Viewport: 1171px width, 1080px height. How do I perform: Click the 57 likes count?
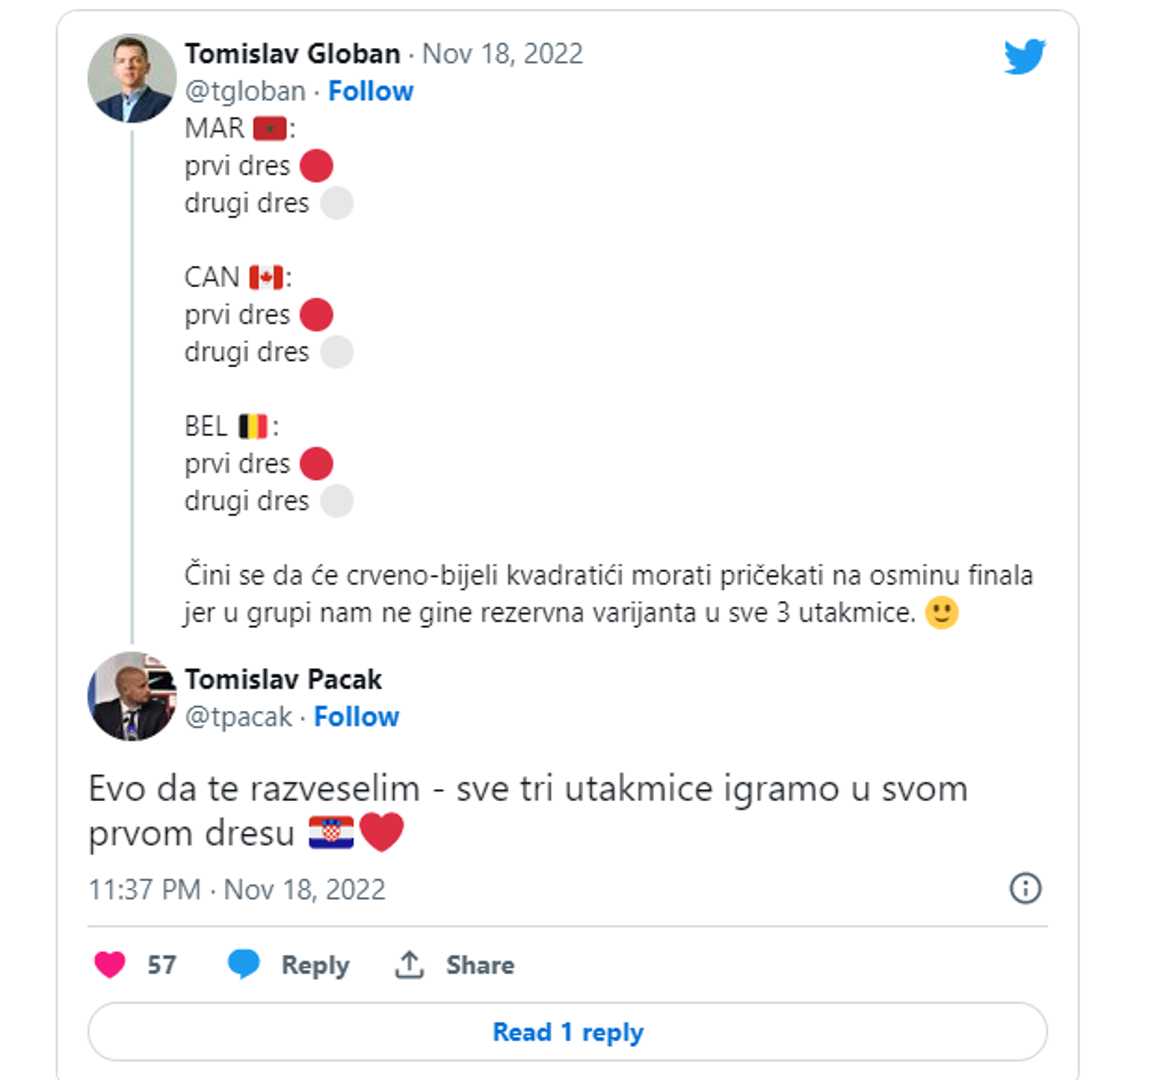[162, 965]
